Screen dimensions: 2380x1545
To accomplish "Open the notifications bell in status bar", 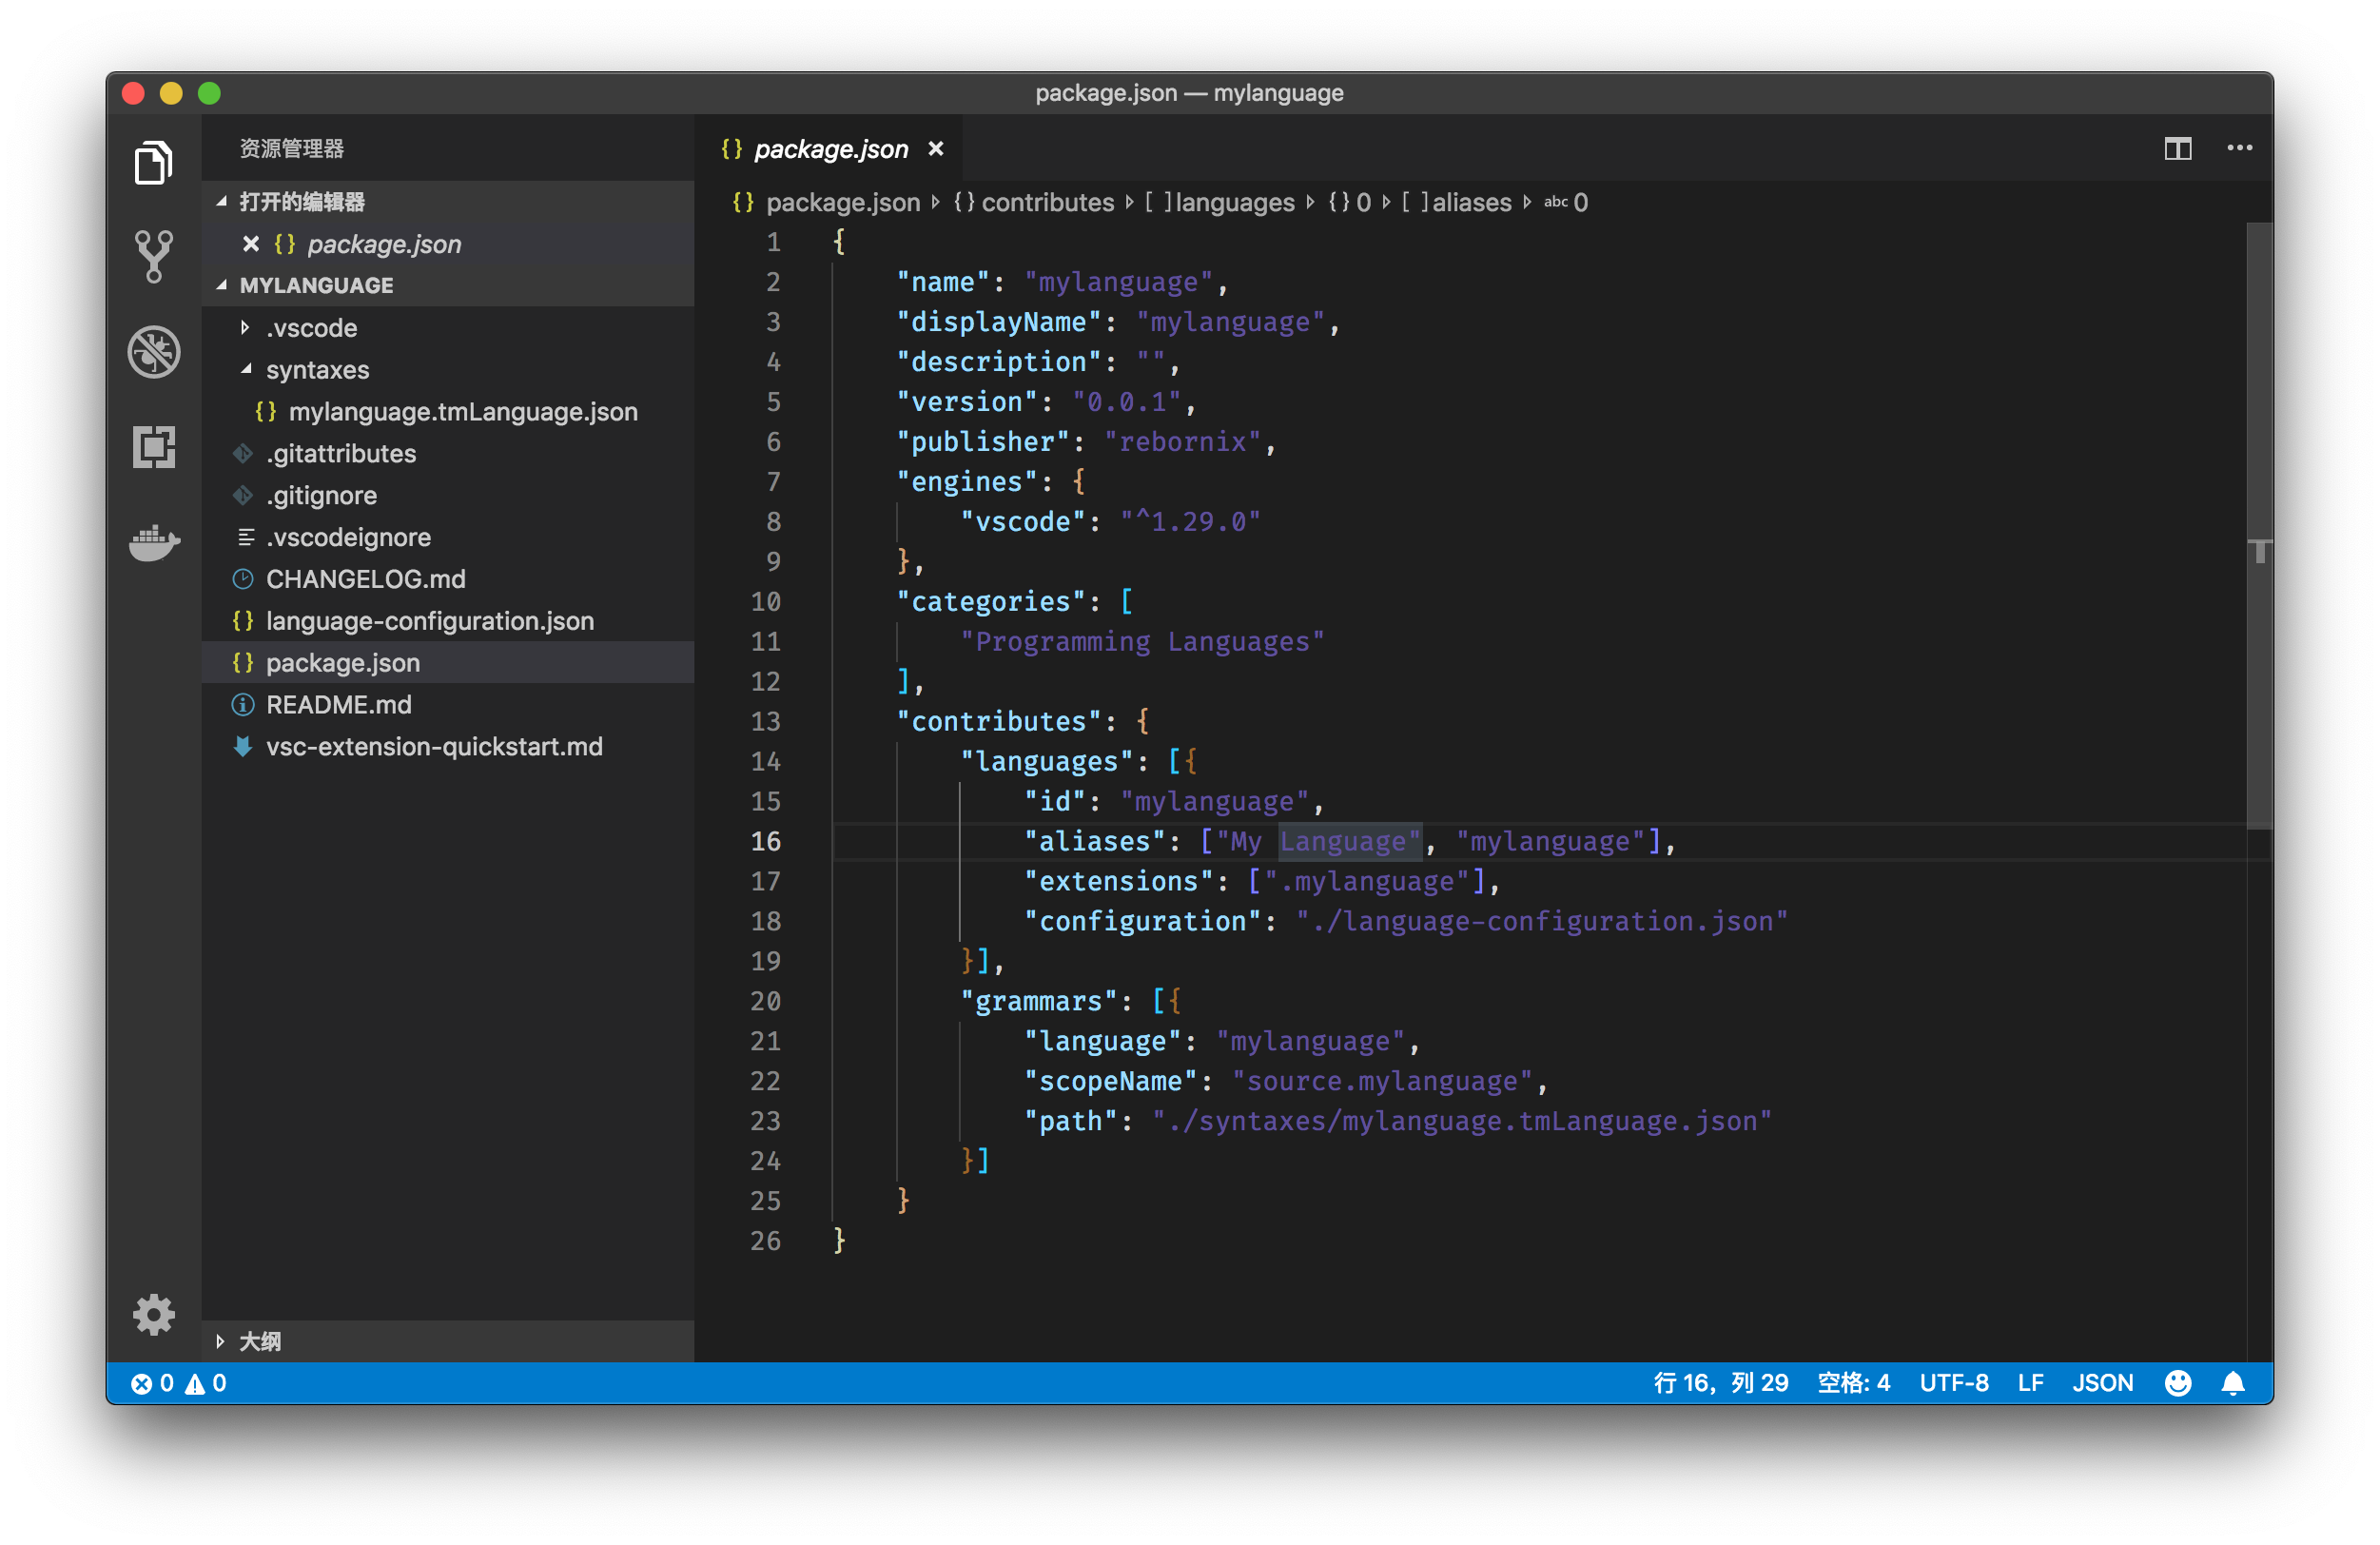I will pos(2233,1382).
